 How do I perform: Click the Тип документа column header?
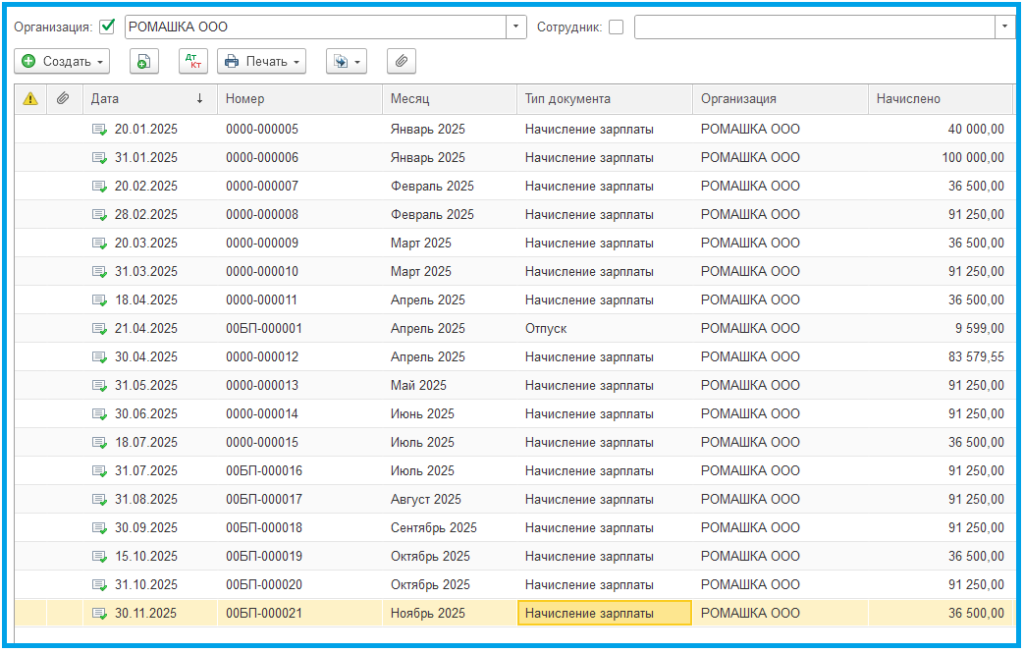coord(567,98)
